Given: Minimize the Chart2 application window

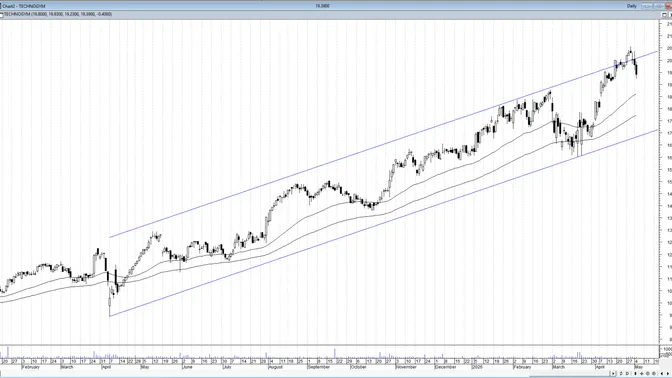Looking at the screenshot, I should click(x=647, y=6).
